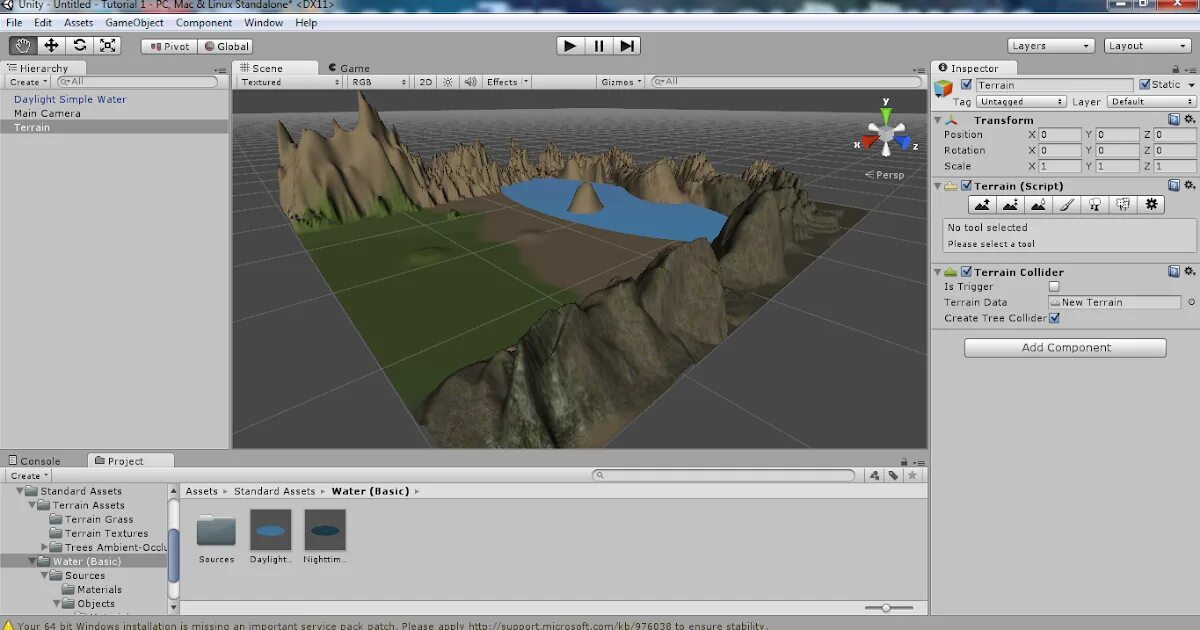Screen dimensions: 1200x630
Task: Click Standard Assets in breadcrumb path
Action: (x=274, y=491)
